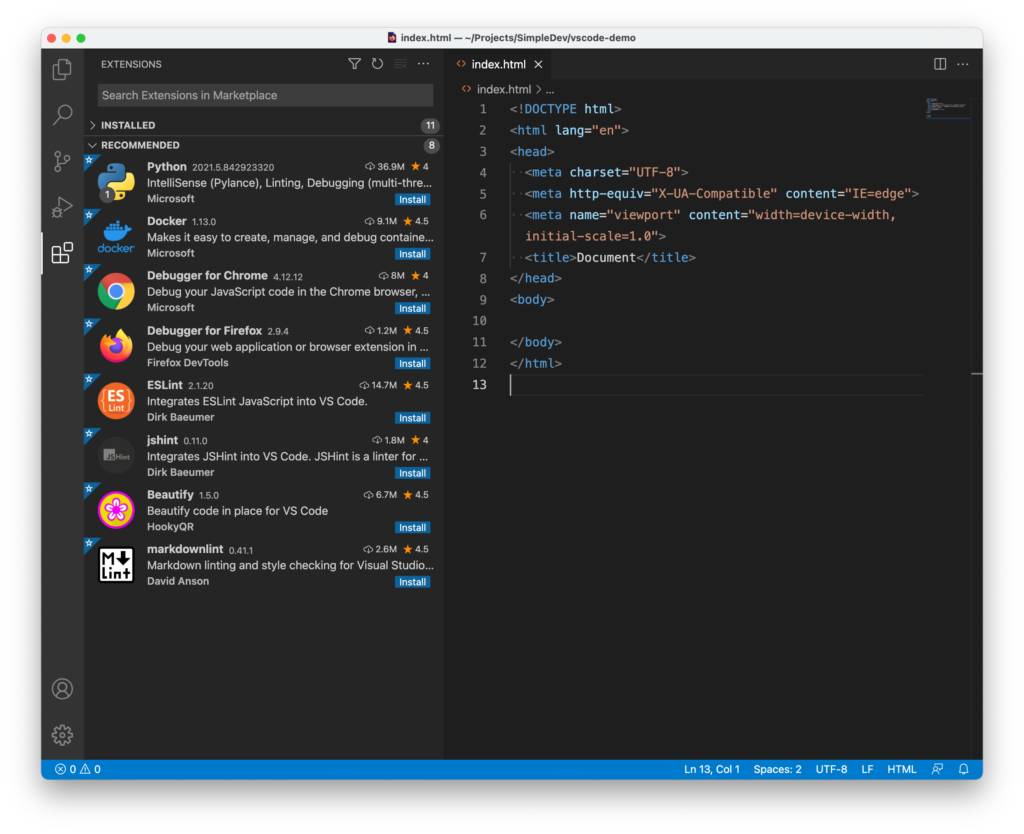
Task: Open the notifications bell in status bar
Action: click(963, 769)
